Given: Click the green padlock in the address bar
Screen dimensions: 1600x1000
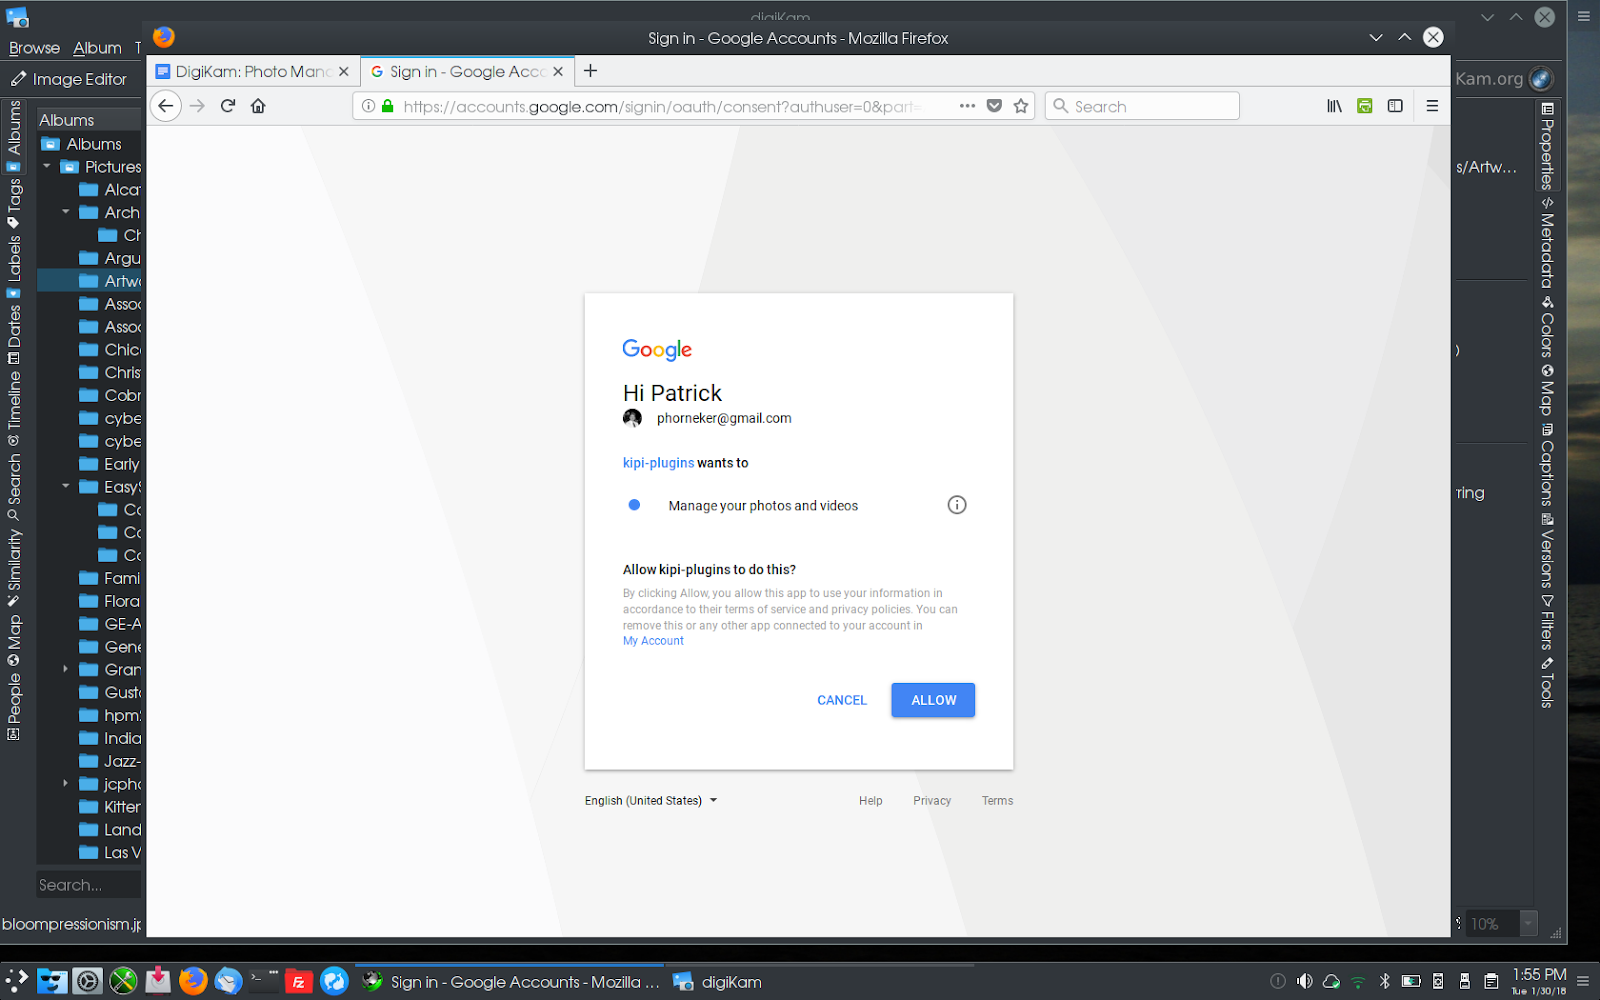Looking at the screenshot, I should coord(388,106).
